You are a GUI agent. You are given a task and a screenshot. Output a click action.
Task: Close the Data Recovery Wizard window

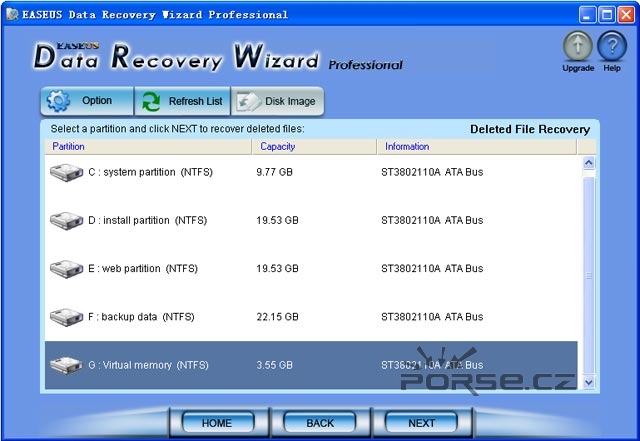[x=626, y=15]
